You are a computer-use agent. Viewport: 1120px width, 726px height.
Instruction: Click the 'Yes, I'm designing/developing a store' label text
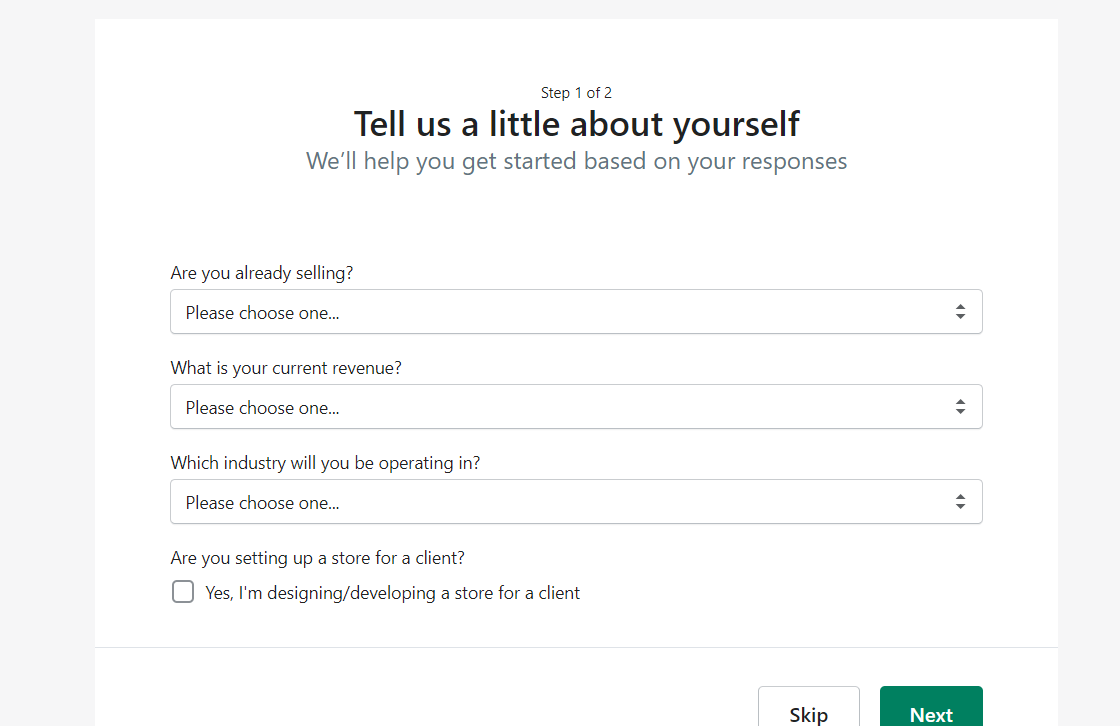click(392, 593)
